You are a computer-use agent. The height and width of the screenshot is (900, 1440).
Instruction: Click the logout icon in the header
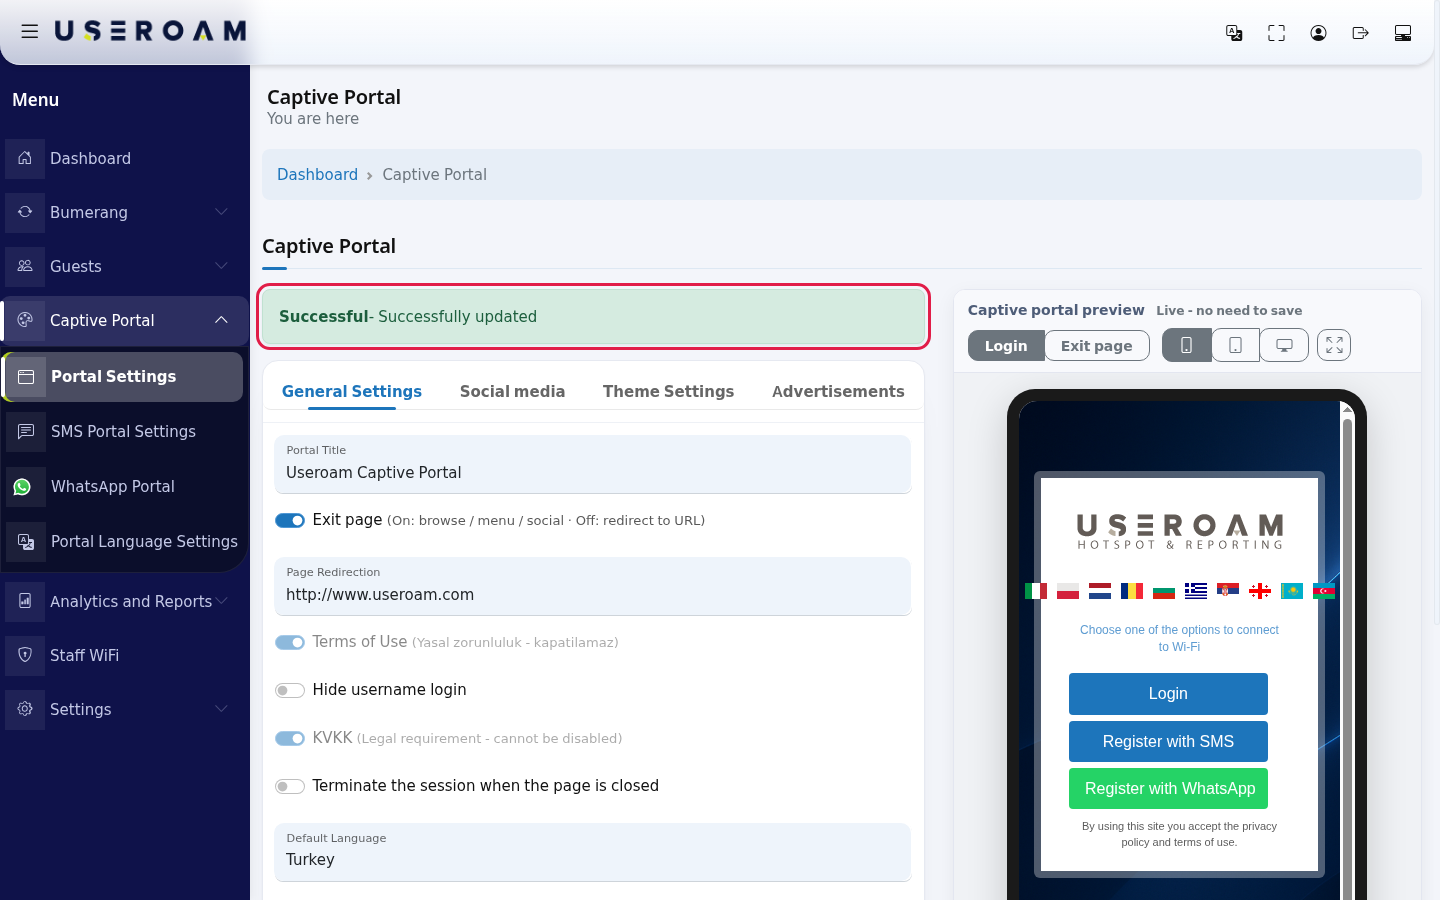(1360, 33)
